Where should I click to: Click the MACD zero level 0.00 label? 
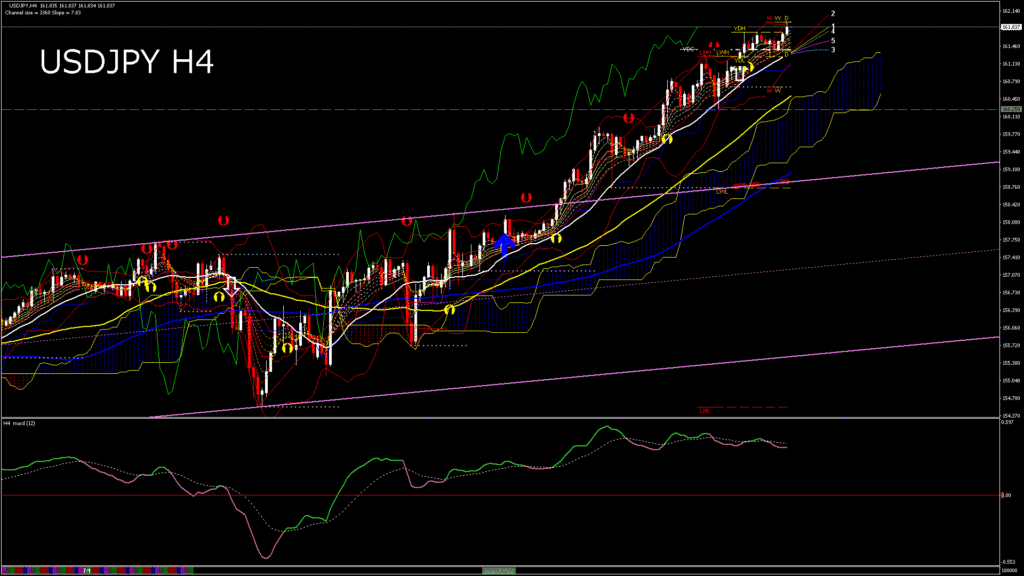[x=1006, y=495]
